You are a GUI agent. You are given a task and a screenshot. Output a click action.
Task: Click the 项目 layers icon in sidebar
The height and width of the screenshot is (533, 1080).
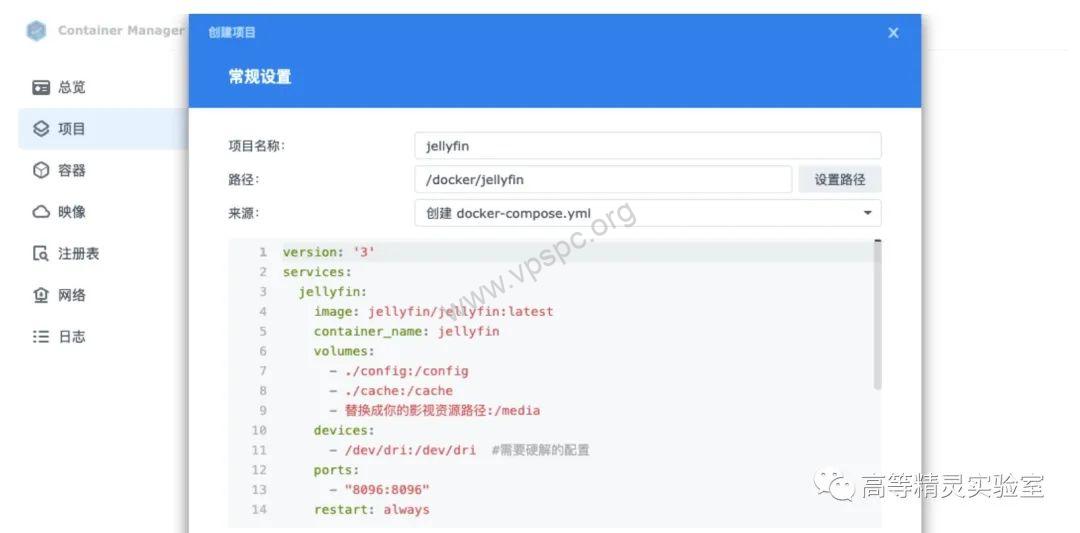(41, 129)
